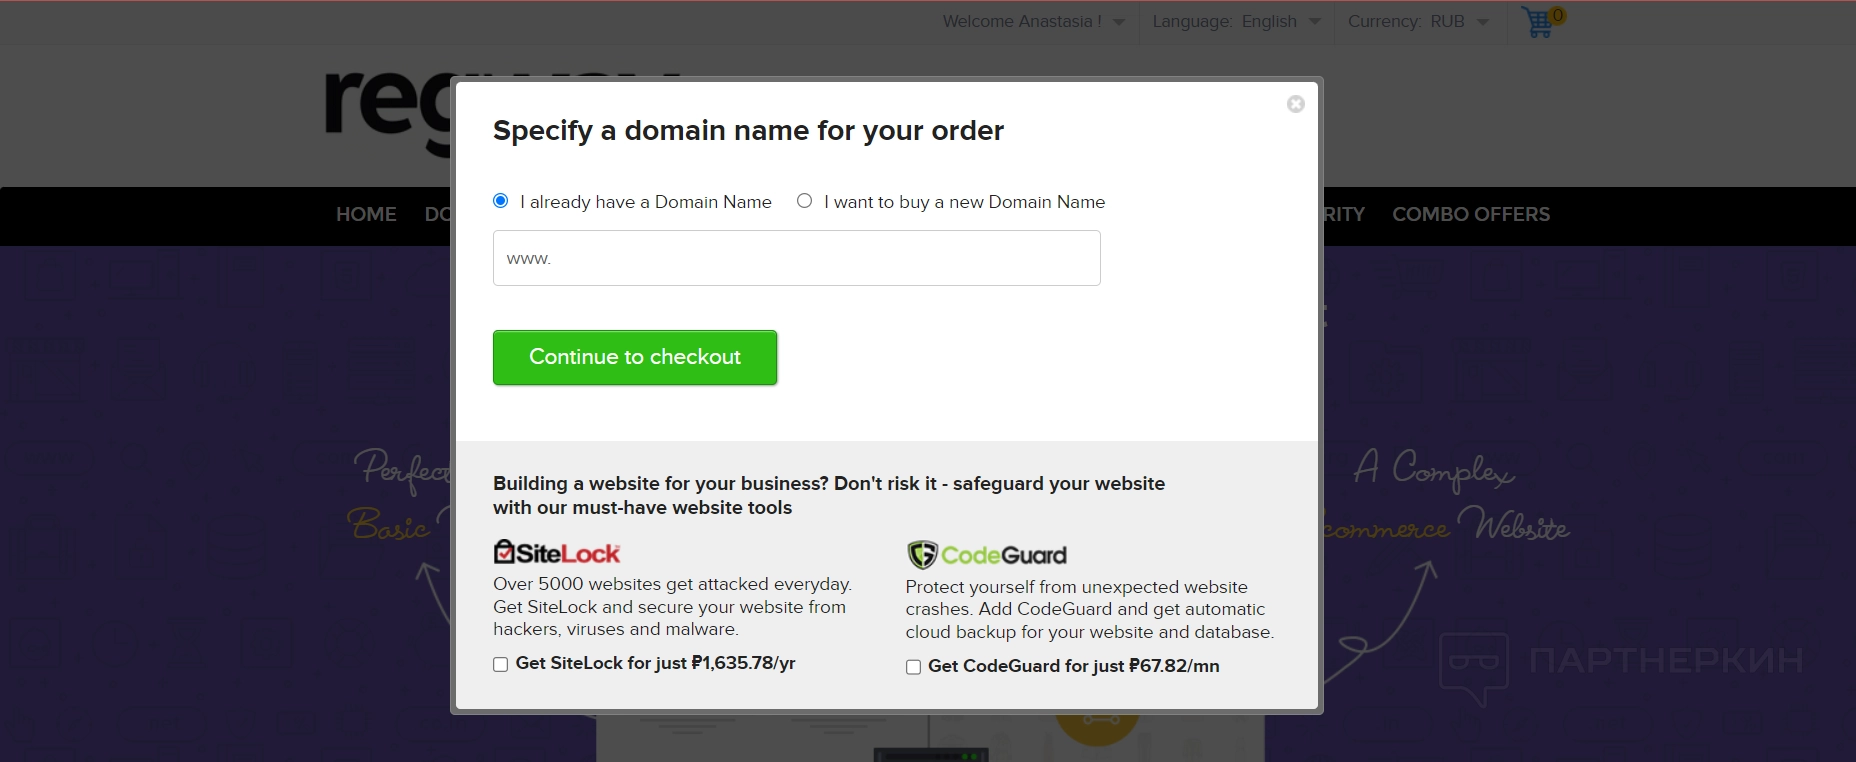The image size is (1856, 762).
Task: Focus the www. domain name field
Action: pyautogui.click(x=797, y=258)
